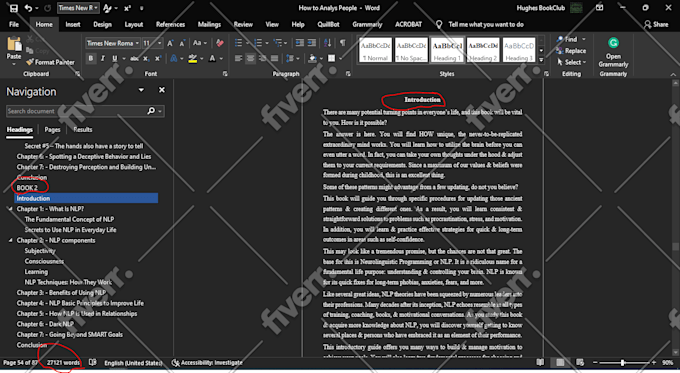
Task: Open the Change Case dropdown
Action: click(199, 43)
